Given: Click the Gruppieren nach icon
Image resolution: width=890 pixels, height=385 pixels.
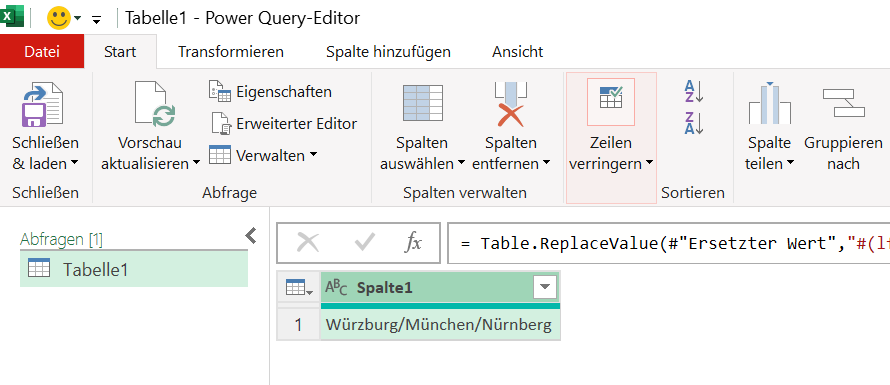Looking at the screenshot, I should (843, 103).
